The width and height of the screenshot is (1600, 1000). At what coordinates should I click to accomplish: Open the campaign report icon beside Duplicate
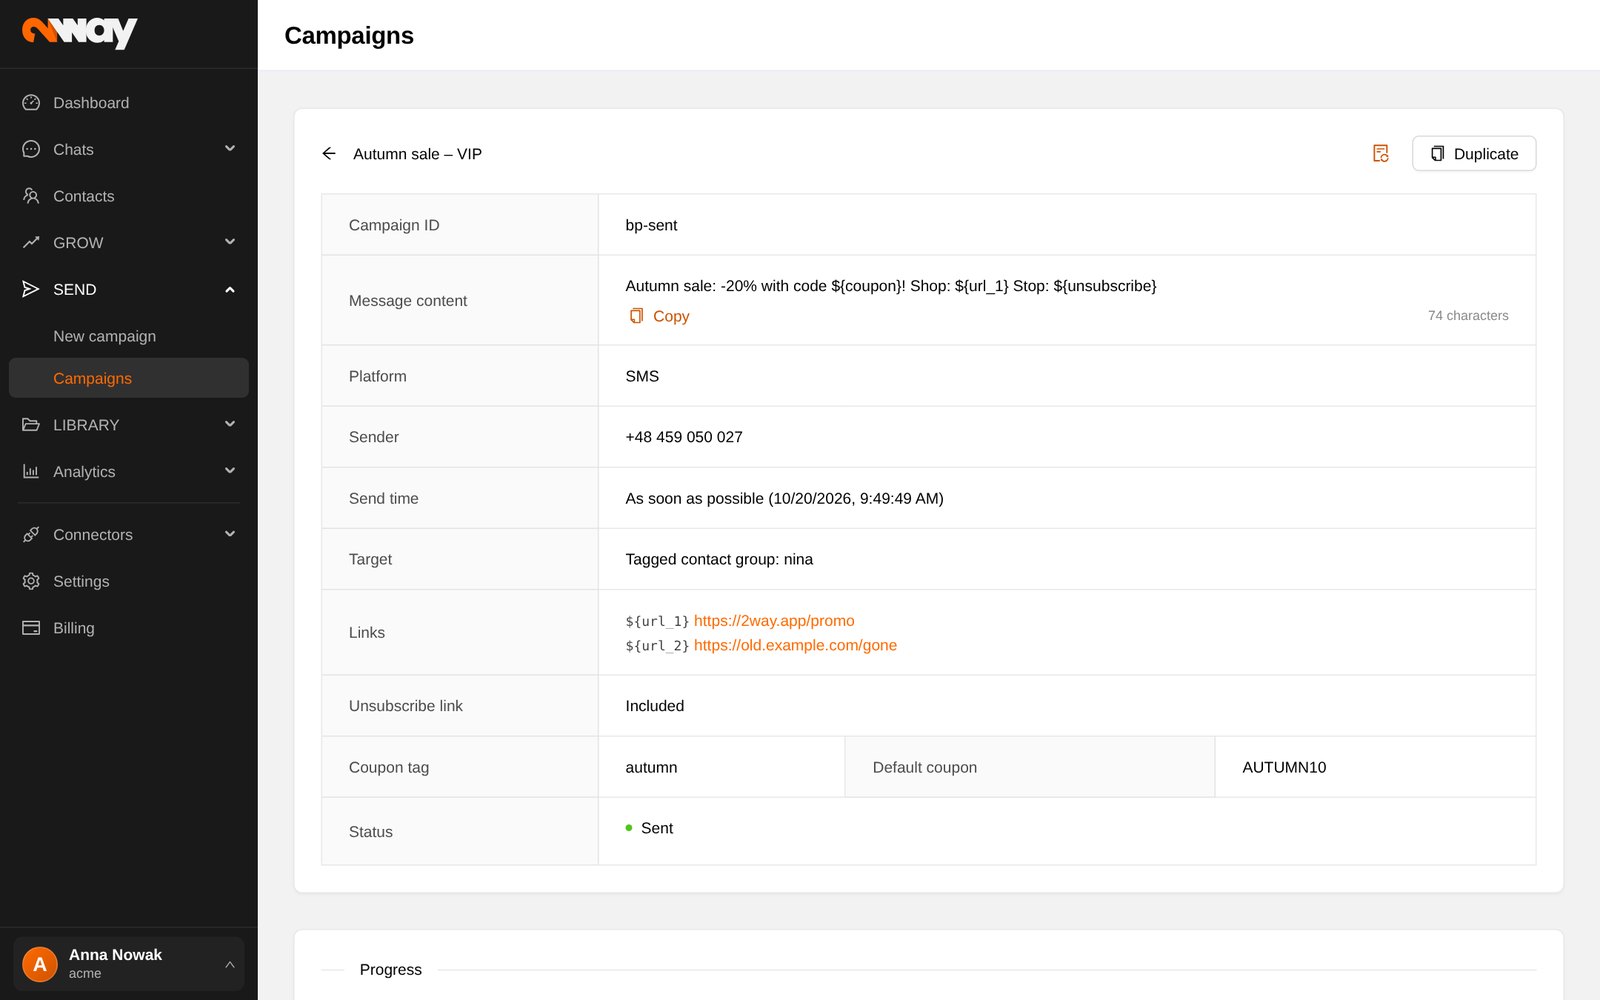1381,154
